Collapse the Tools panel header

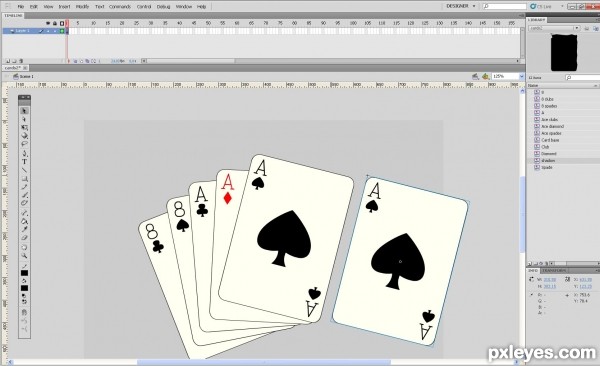[x=24, y=98]
